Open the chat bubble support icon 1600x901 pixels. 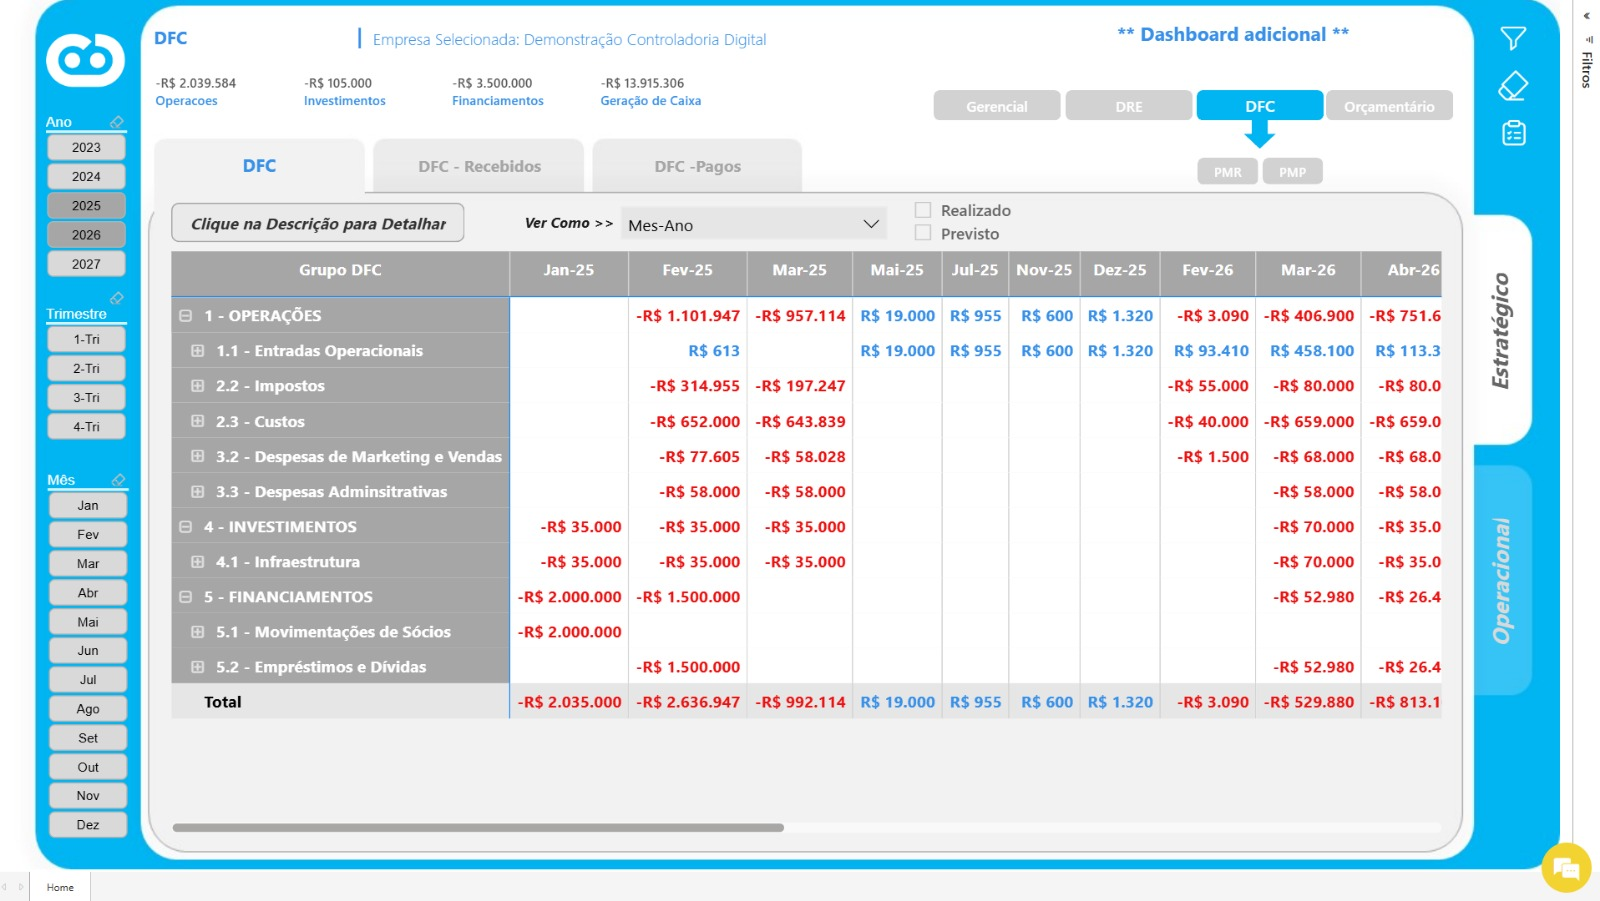[1566, 868]
